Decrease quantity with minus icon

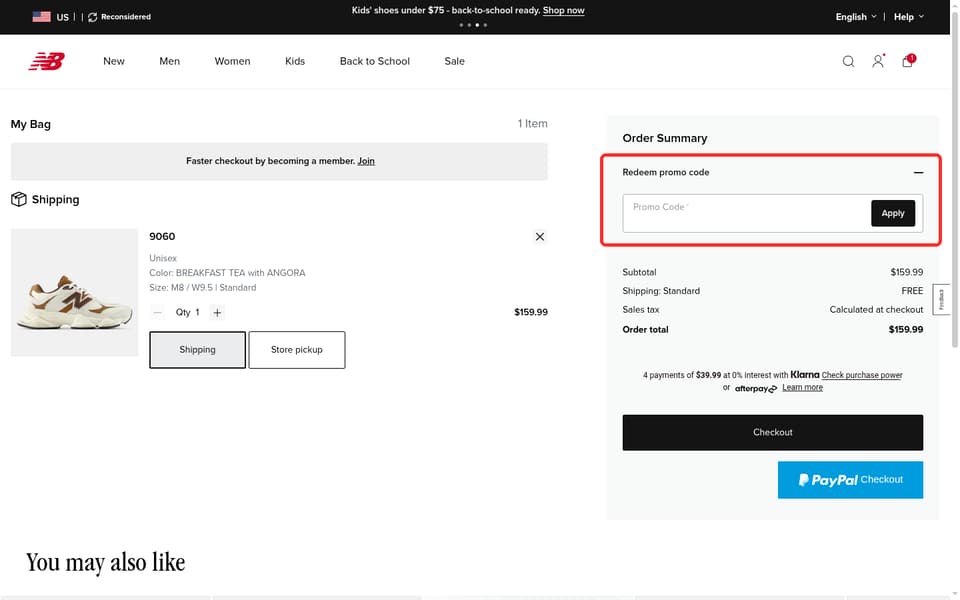tap(157, 312)
